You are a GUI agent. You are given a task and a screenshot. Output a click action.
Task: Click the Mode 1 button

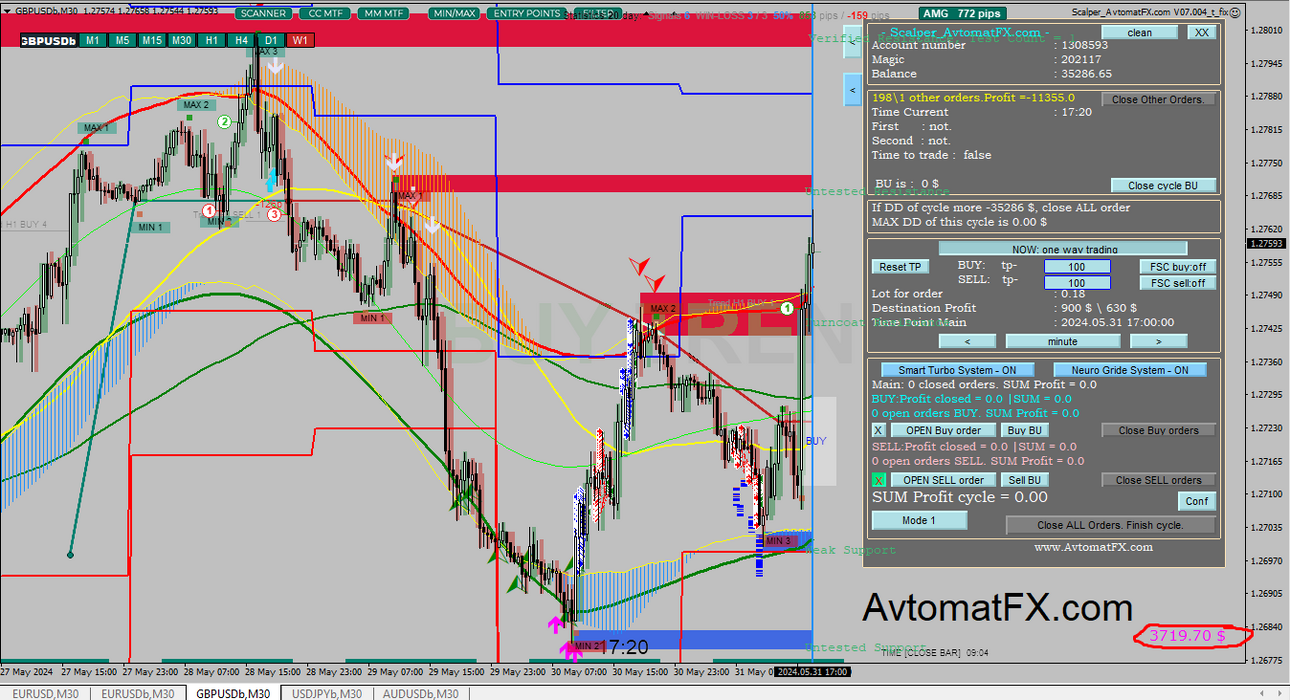point(919,520)
